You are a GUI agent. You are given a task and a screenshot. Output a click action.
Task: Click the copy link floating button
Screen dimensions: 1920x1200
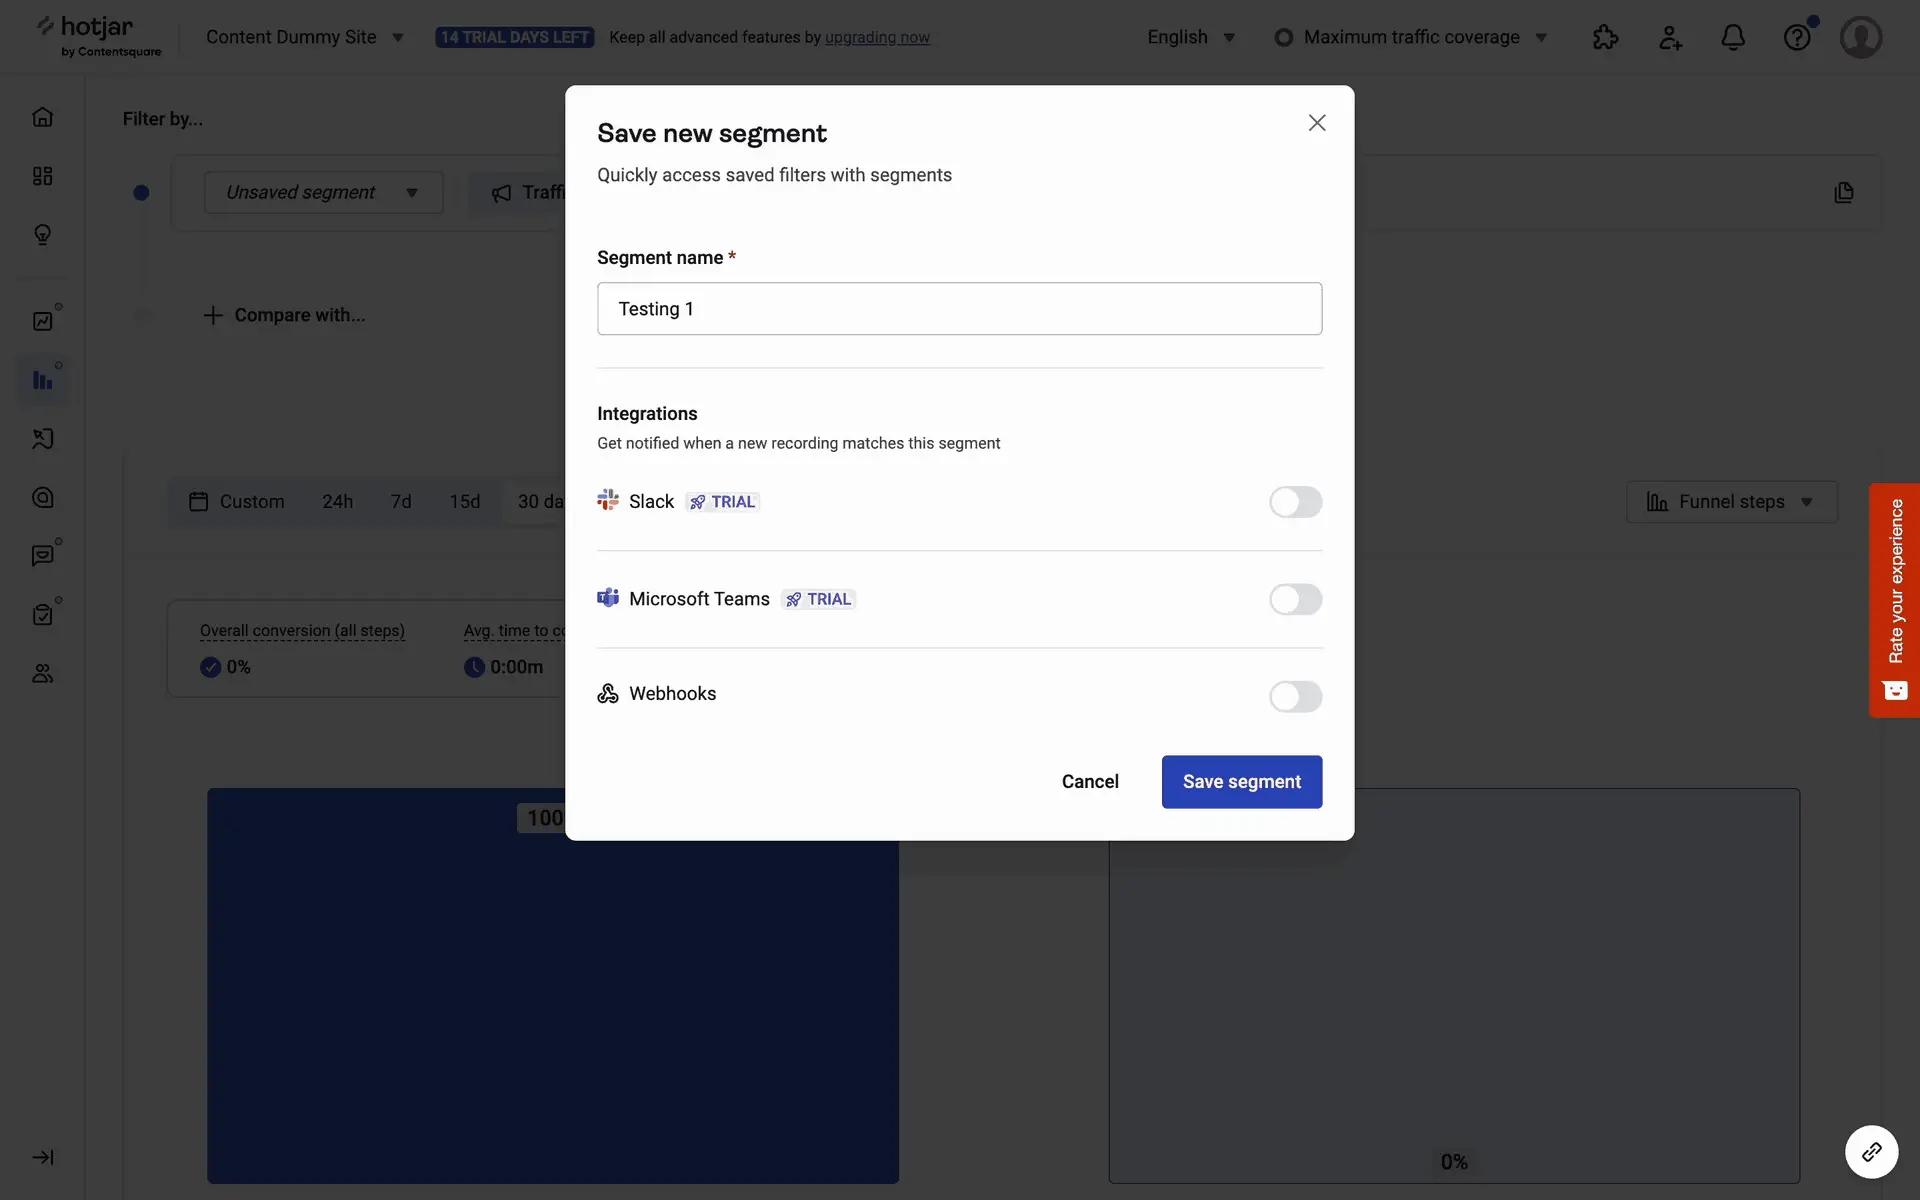(1871, 1151)
